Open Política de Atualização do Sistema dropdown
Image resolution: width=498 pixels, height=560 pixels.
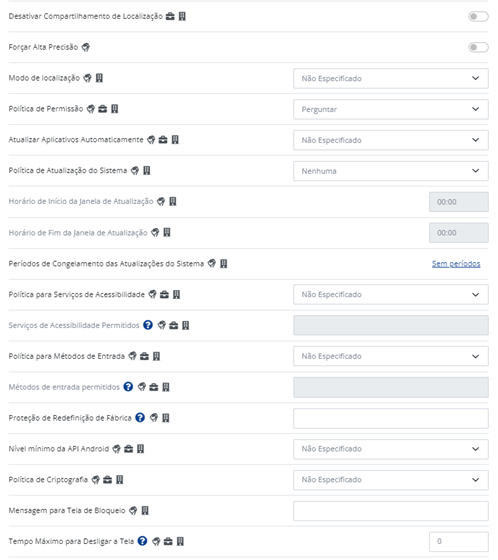[391, 171]
